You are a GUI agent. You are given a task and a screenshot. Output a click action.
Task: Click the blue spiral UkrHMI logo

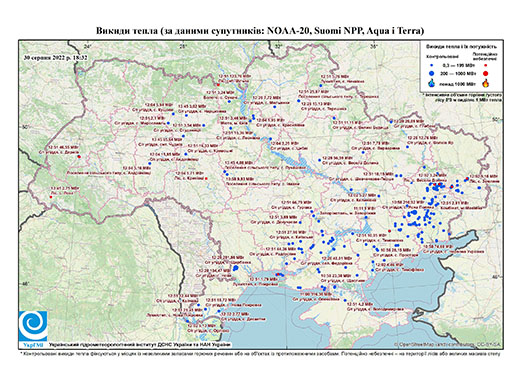pos(33,326)
